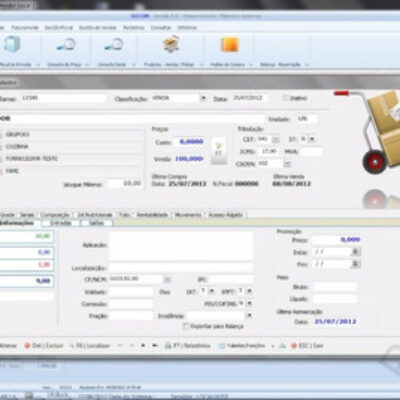
Task: Open the Consulta Geral toolbar icon
Action: (113, 45)
